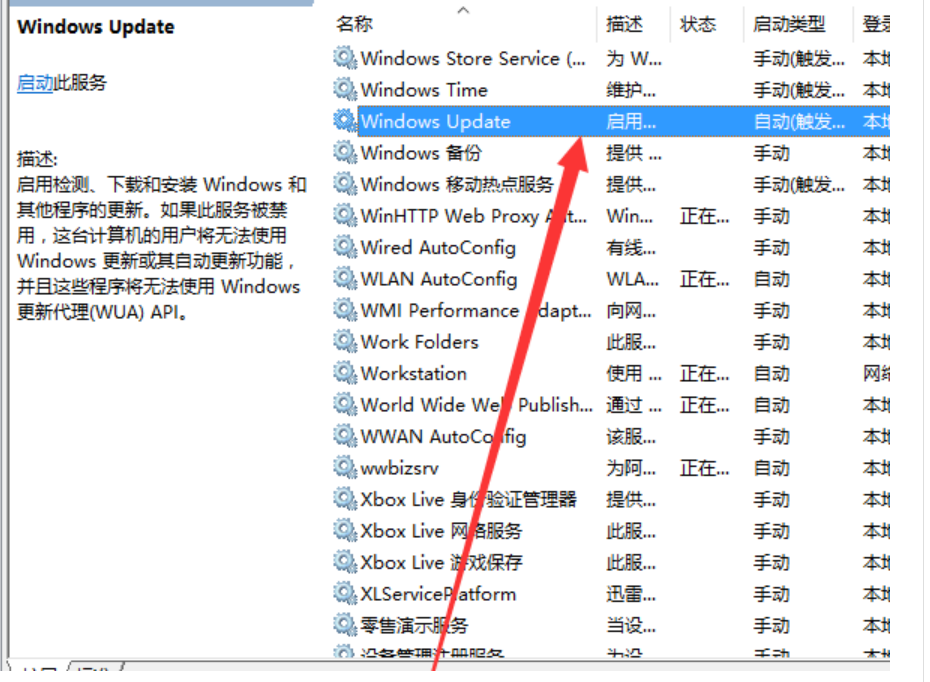The width and height of the screenshot is (930, 682).
Task: Click the 手动 startup type of Work Folders
Action: (x=771, y=342)
